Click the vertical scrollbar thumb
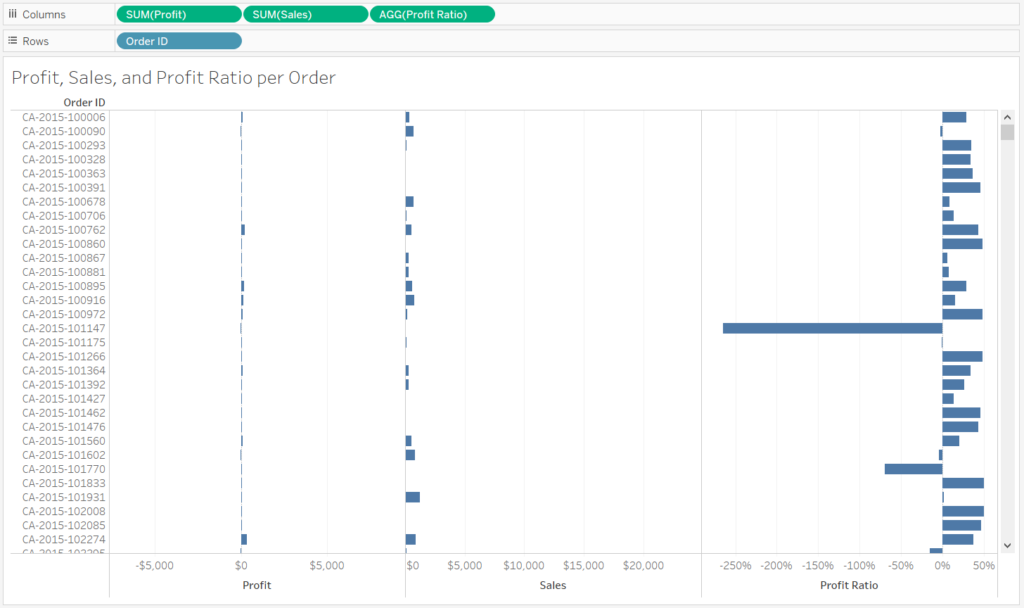Image resolution: width=1024 pixels, height=608 pixels. coord(1007,133)
